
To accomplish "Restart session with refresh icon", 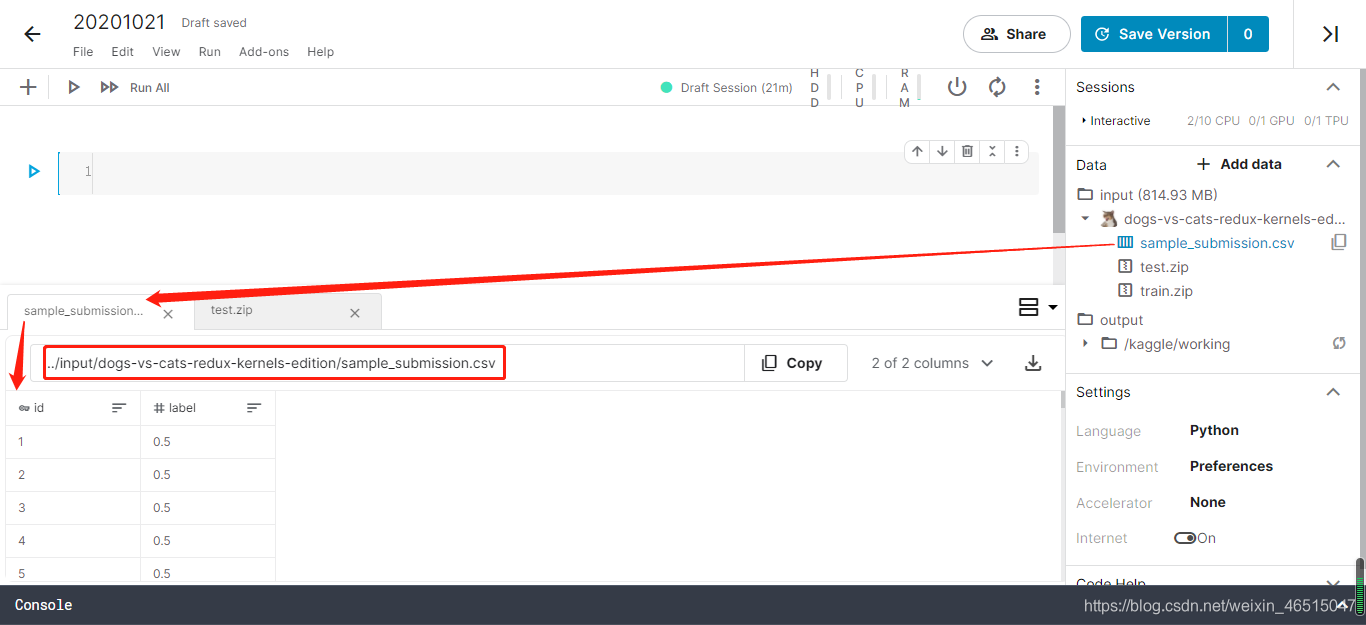I will click(997, 87).
